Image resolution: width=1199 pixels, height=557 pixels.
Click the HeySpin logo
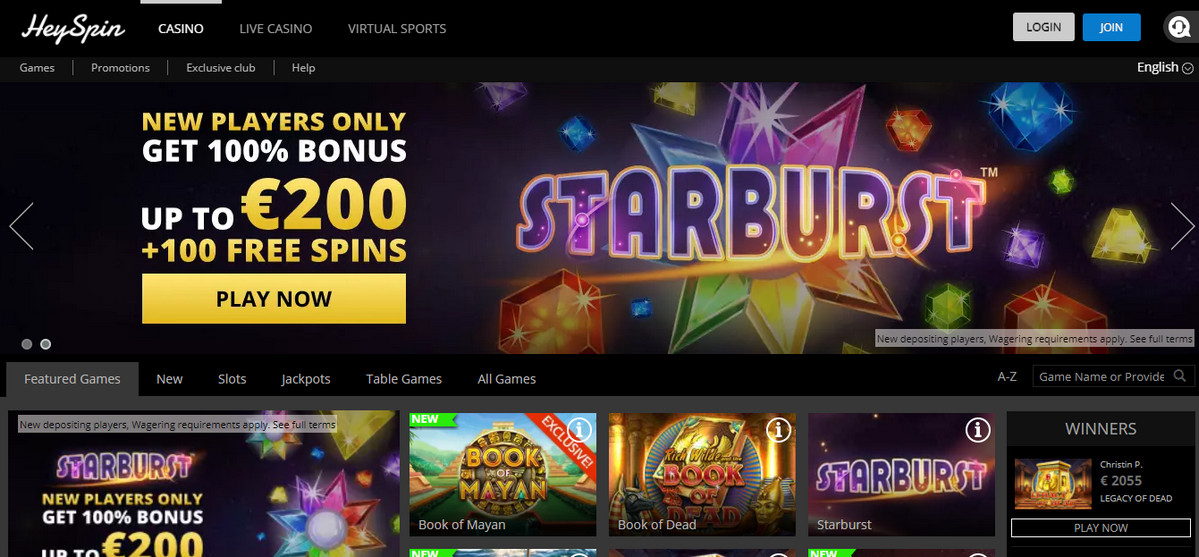coord(73,28)
